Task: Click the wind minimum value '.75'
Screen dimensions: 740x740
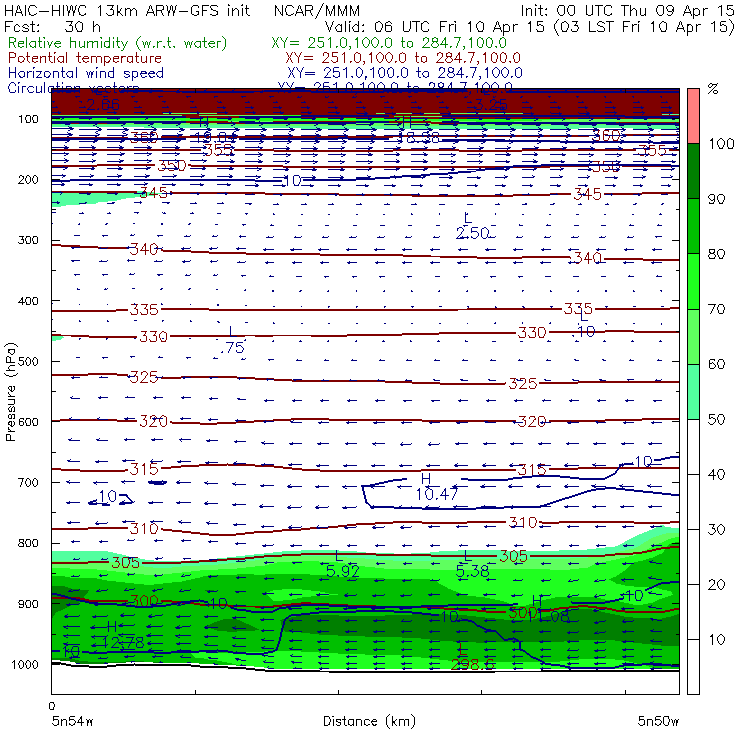Action: tap(232, 348)
